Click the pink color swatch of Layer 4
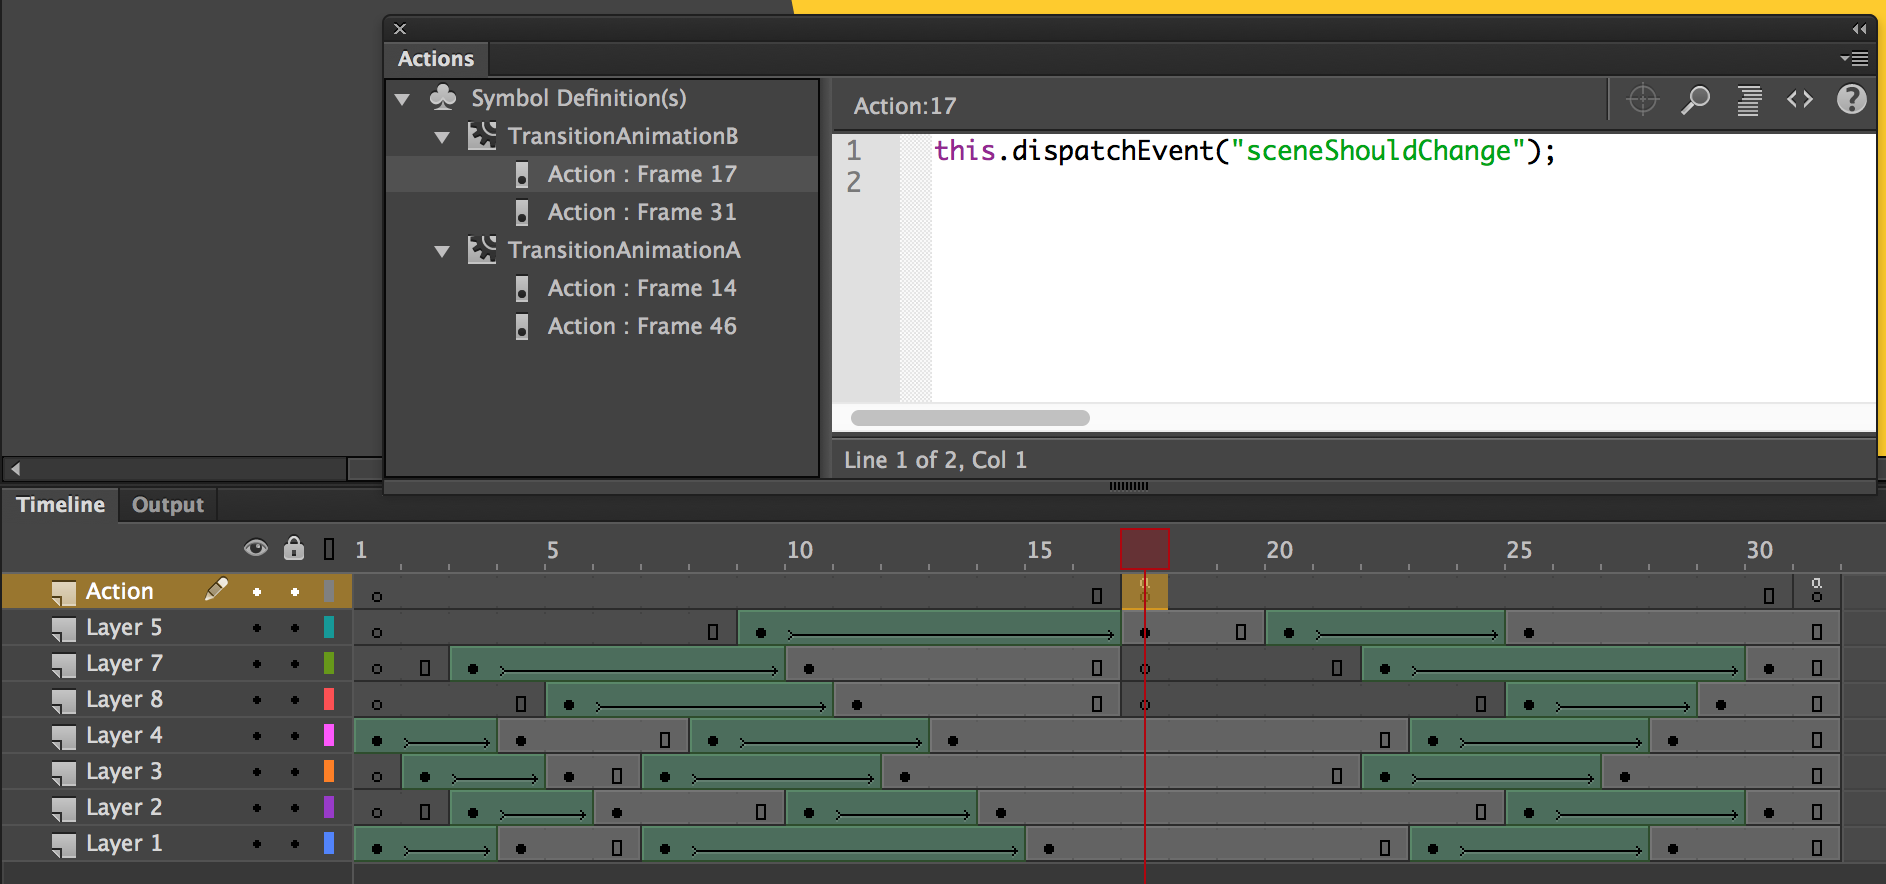 [329, 736]
